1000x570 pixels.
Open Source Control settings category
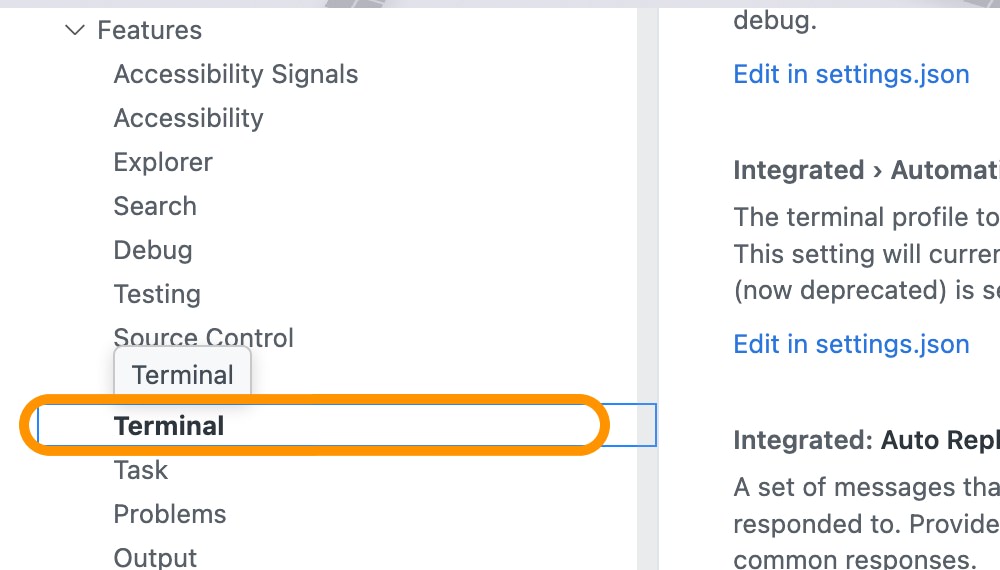pos(203,337)
